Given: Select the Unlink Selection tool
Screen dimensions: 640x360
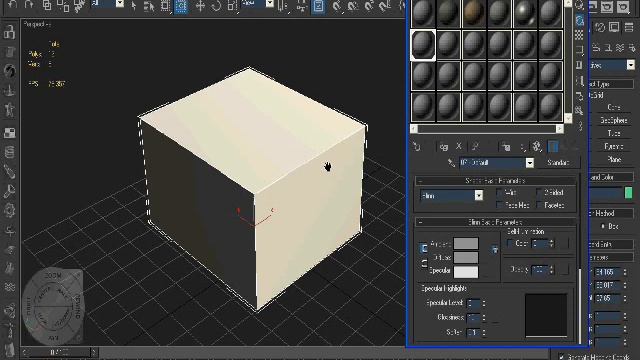Looking at the screenshot, I should click(63, 5).
